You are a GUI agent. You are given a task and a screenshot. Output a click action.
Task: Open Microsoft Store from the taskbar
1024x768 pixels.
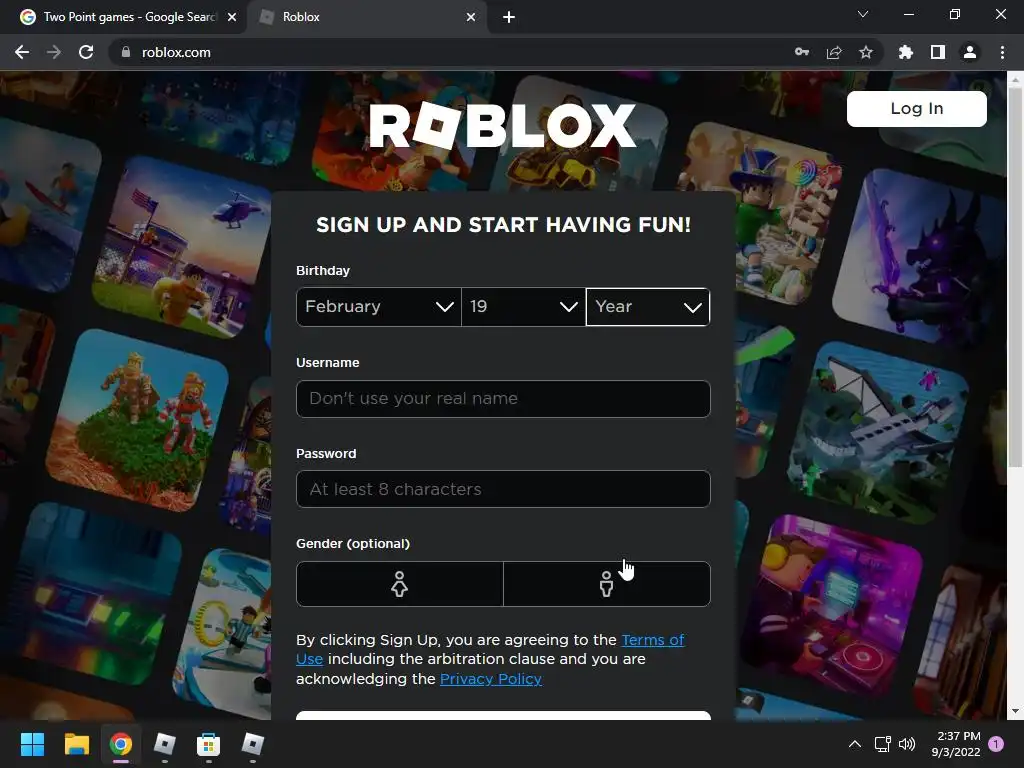coord(208,744)
